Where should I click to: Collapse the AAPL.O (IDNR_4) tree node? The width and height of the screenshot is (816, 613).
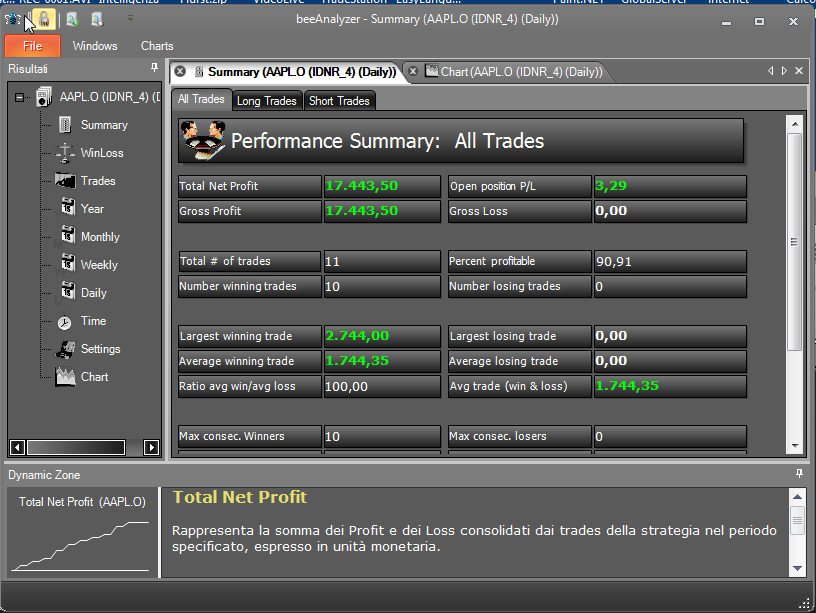(19, 97)
